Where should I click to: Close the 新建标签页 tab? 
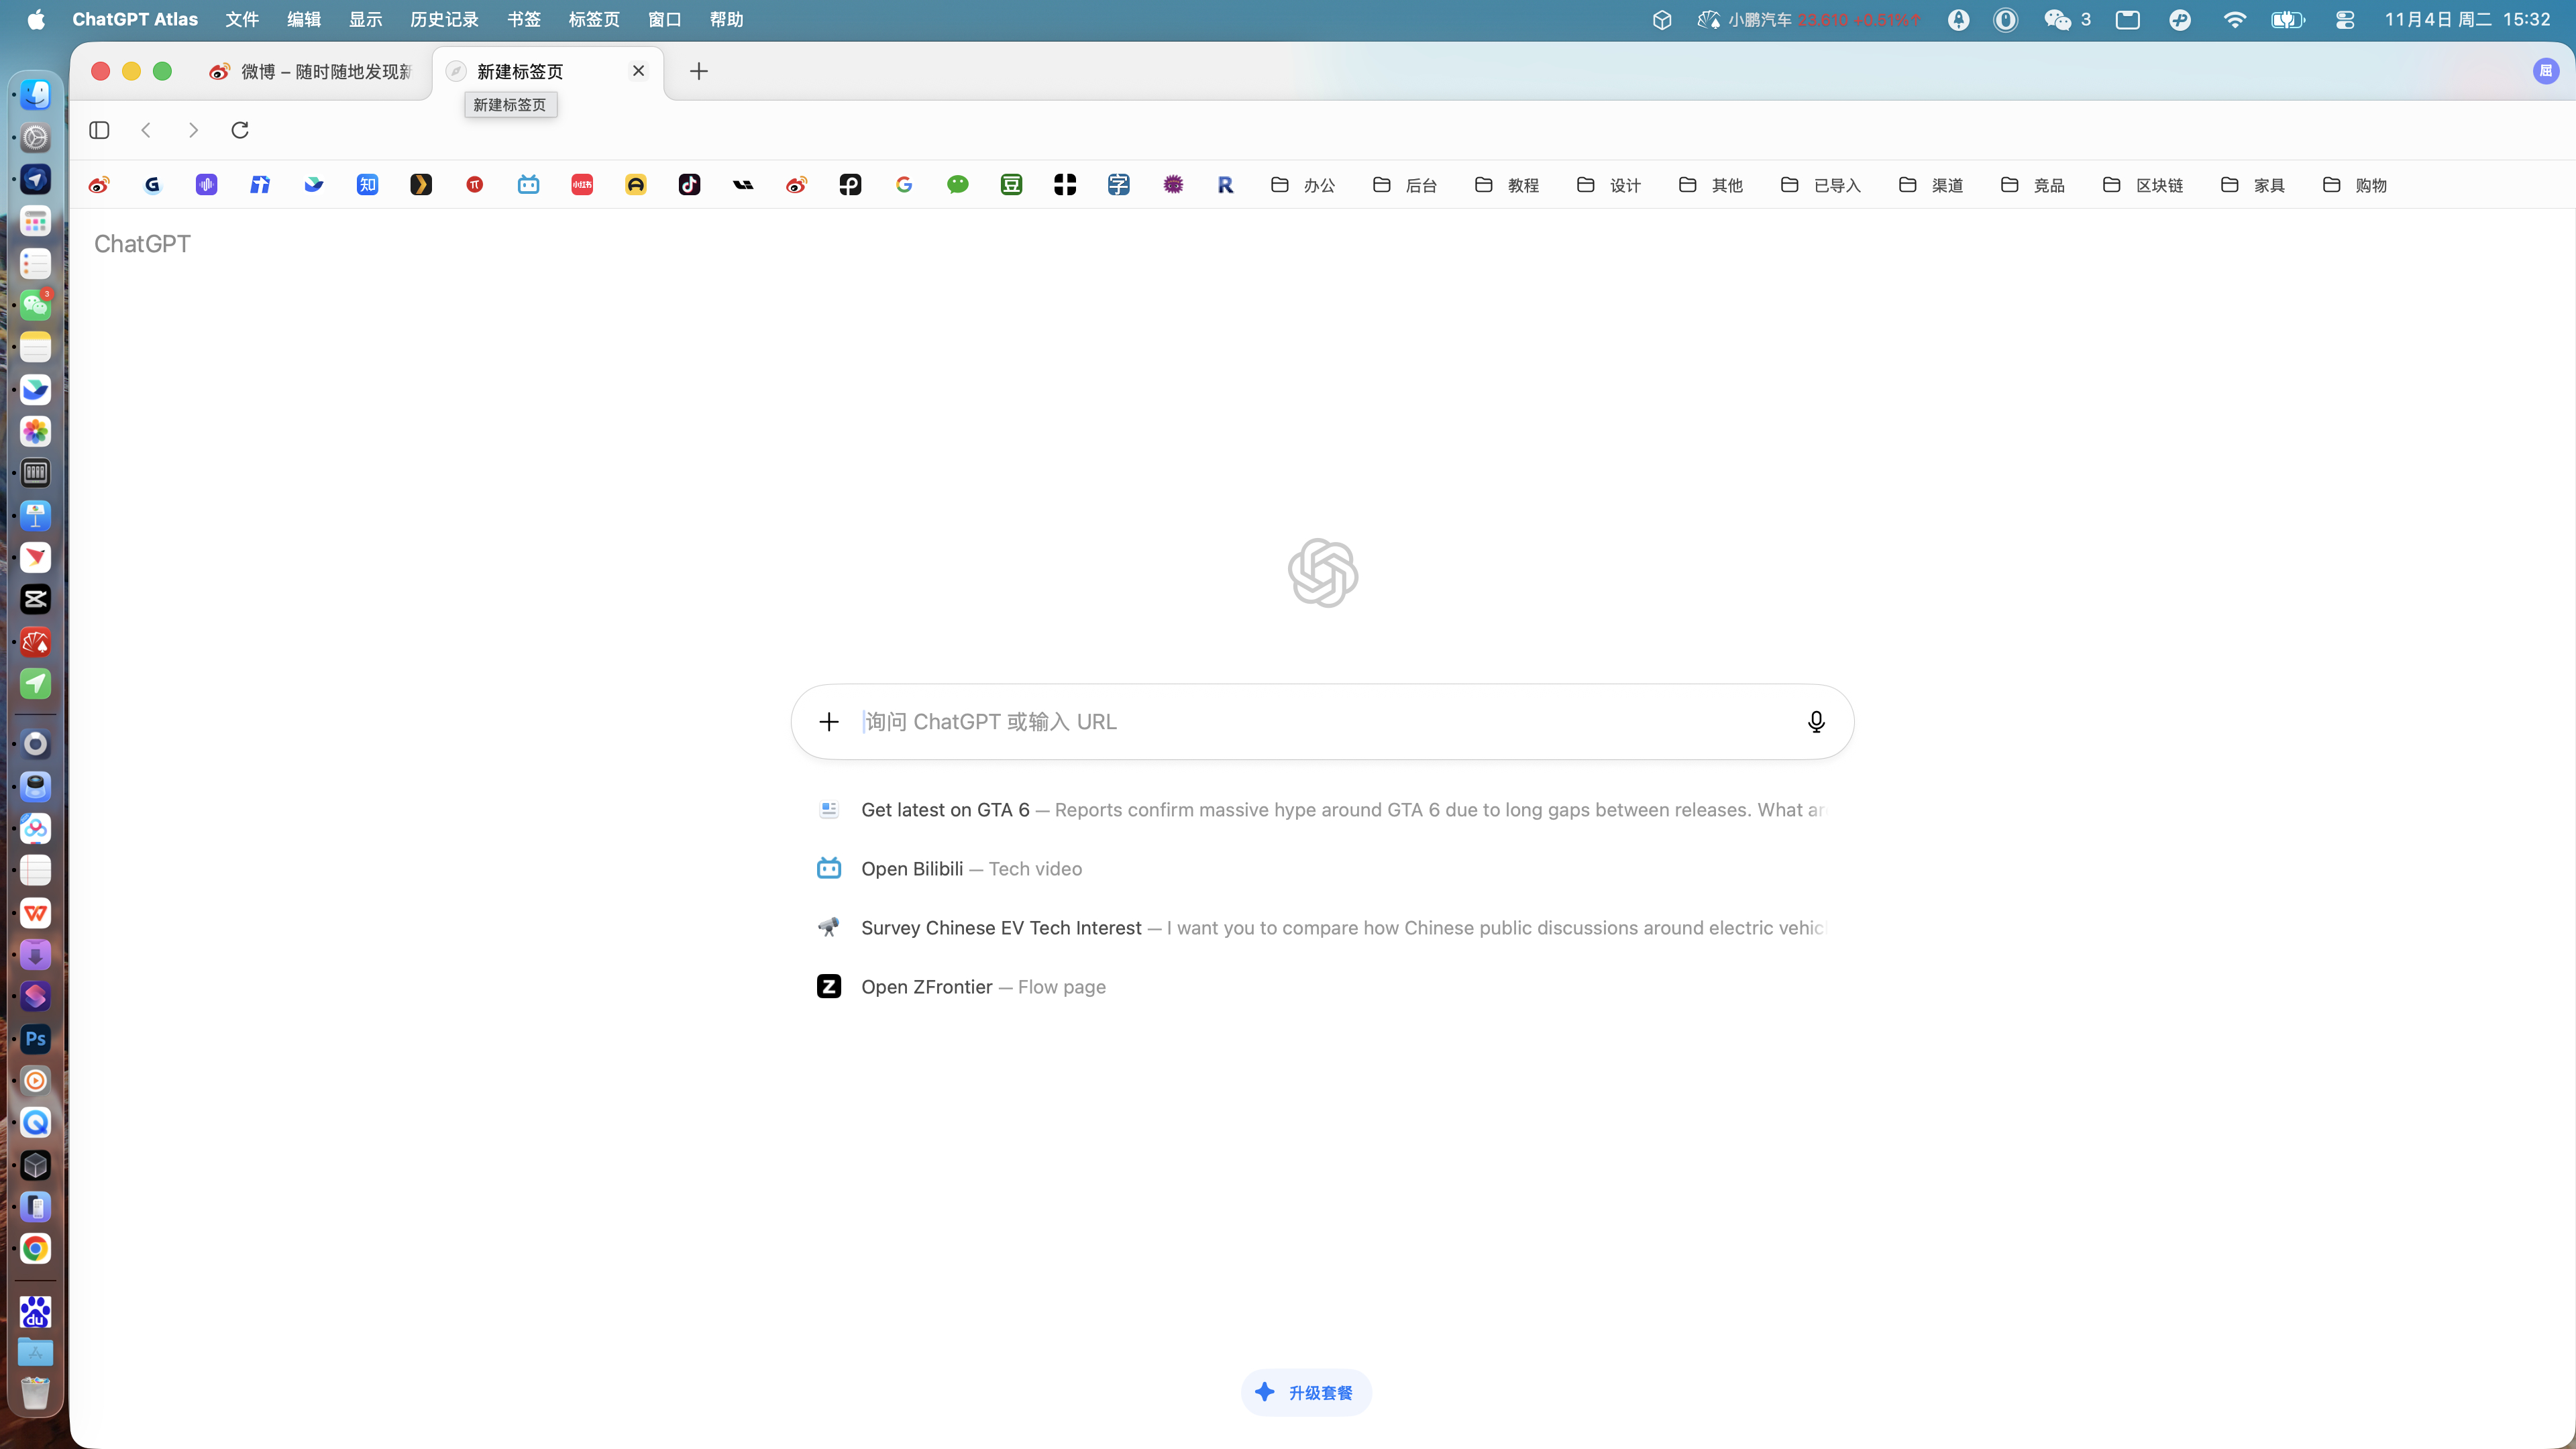tap(638, 71)
